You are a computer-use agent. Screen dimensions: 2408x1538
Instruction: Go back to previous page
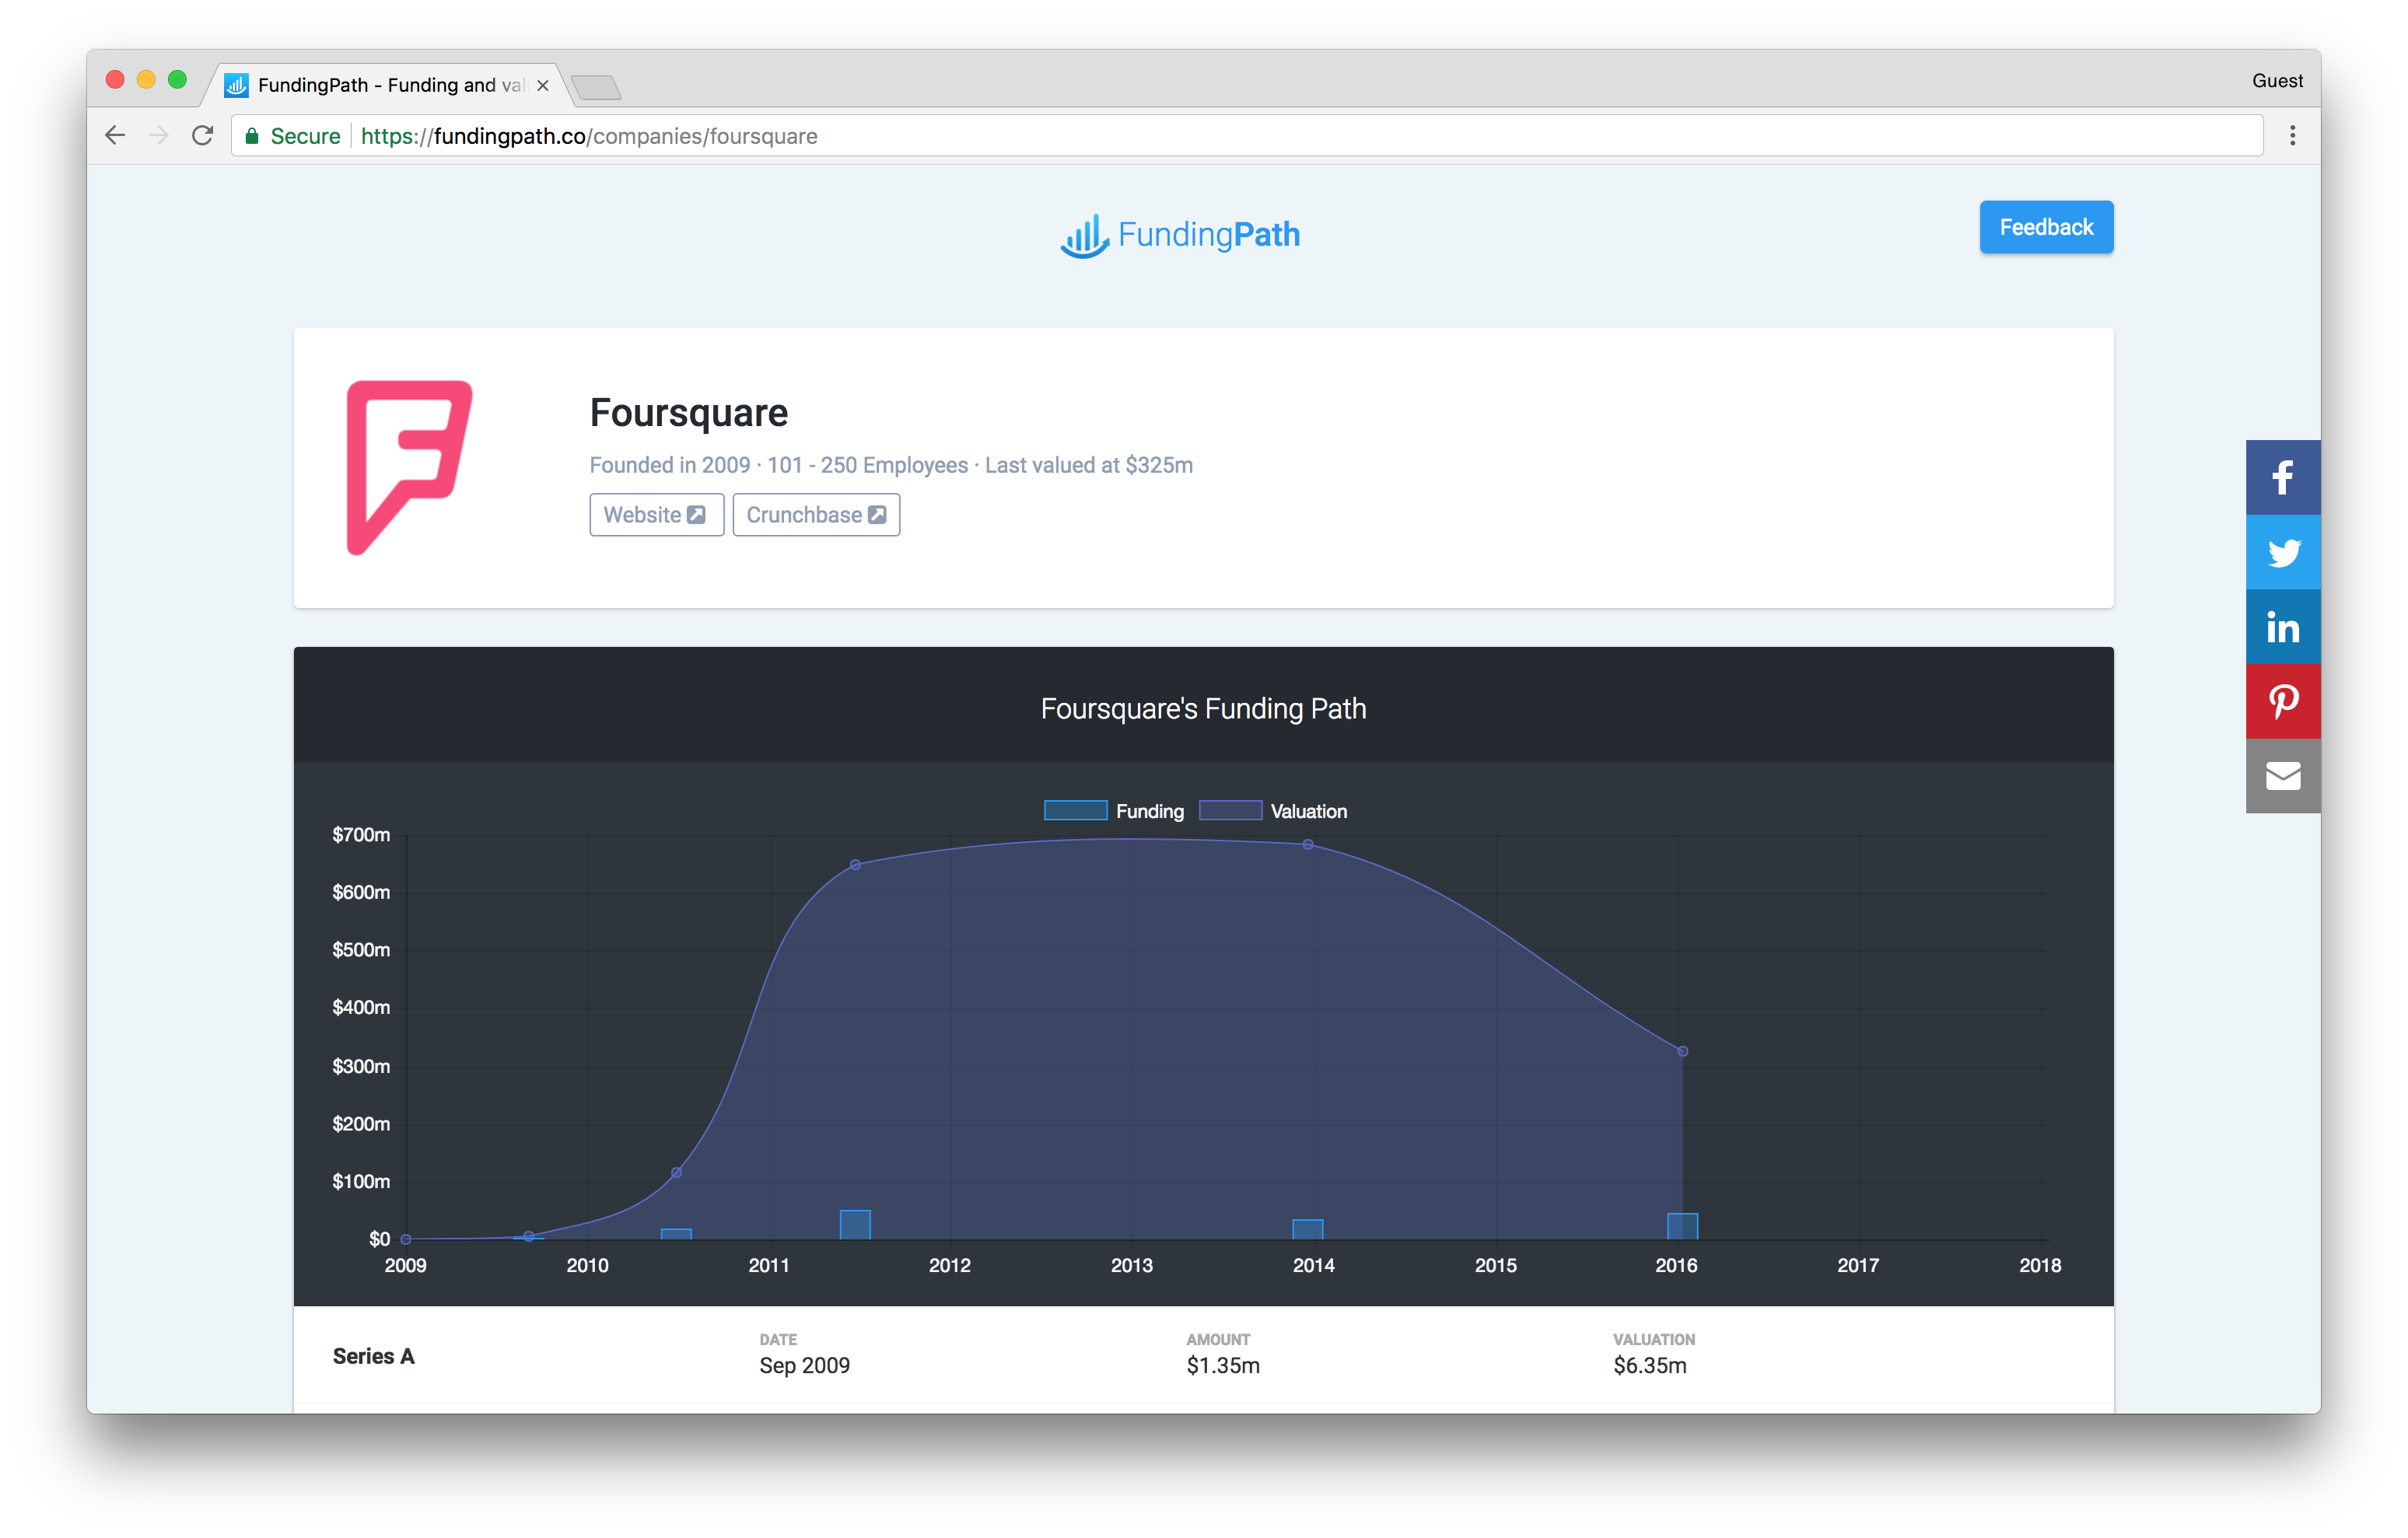tap(115, 136)
